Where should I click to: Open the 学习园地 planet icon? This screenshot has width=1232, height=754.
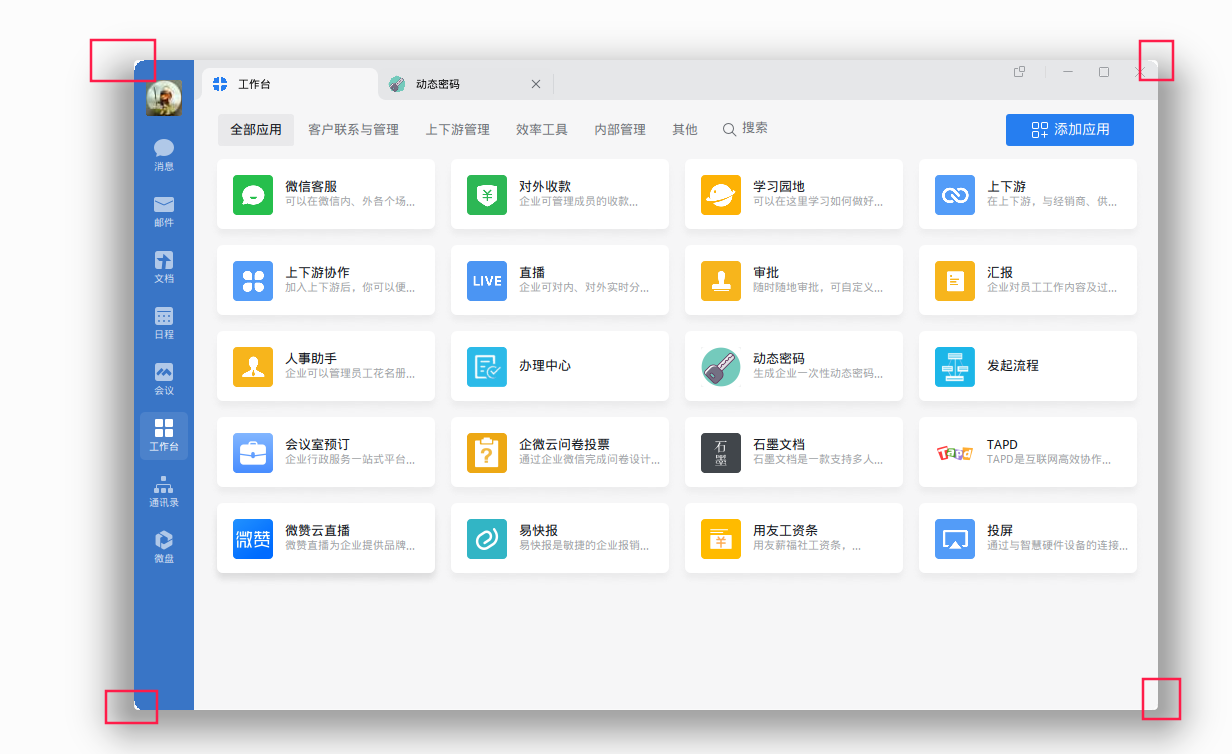click(721, 195)
